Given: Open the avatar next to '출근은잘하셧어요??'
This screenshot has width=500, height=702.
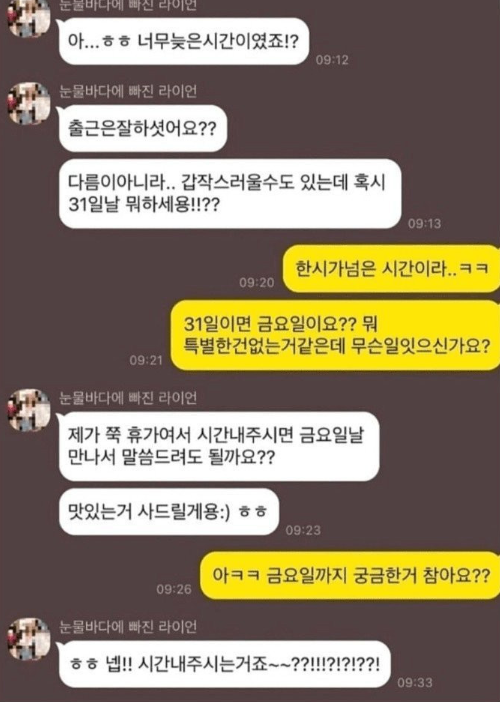Looking at the screenshot, I should (29, 103).
